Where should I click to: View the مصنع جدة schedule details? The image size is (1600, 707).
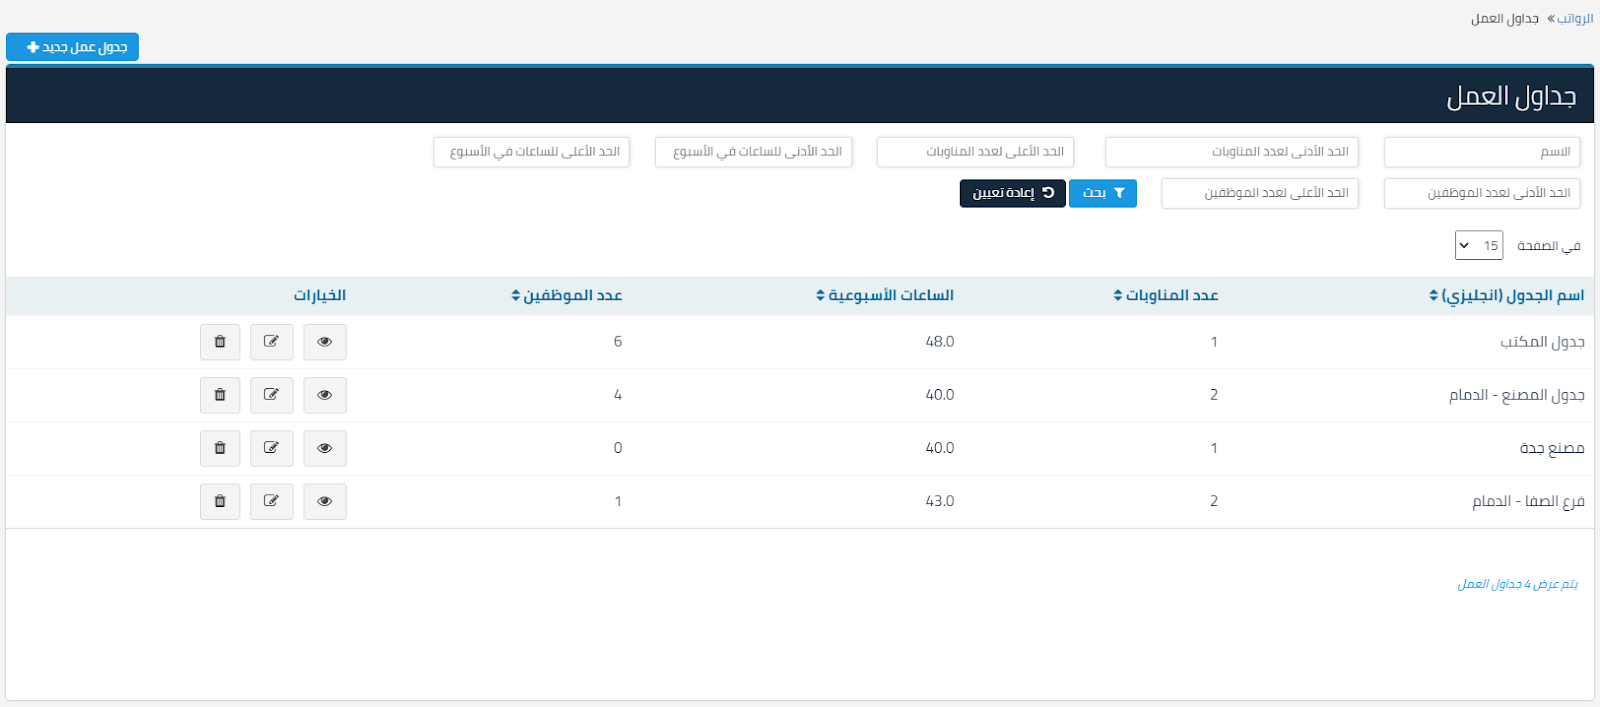coord(325,448)
